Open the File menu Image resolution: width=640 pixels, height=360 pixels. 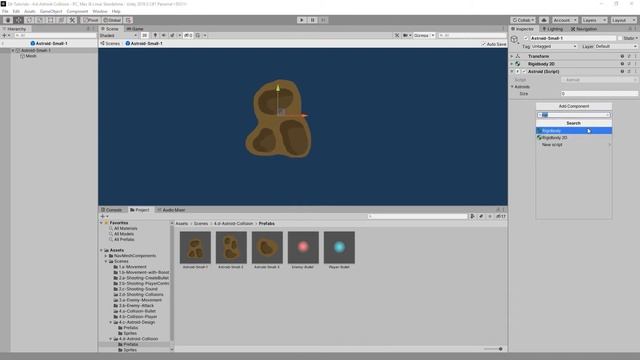coord(5,11)
